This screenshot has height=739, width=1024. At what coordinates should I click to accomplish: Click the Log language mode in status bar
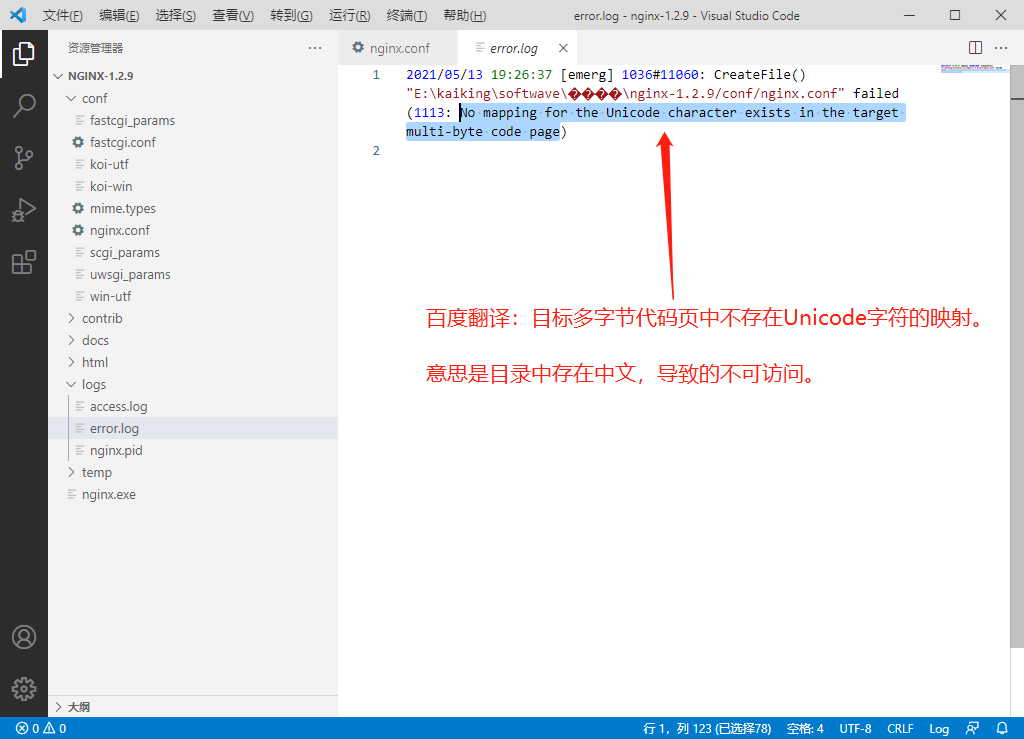[x=939, y=728]
